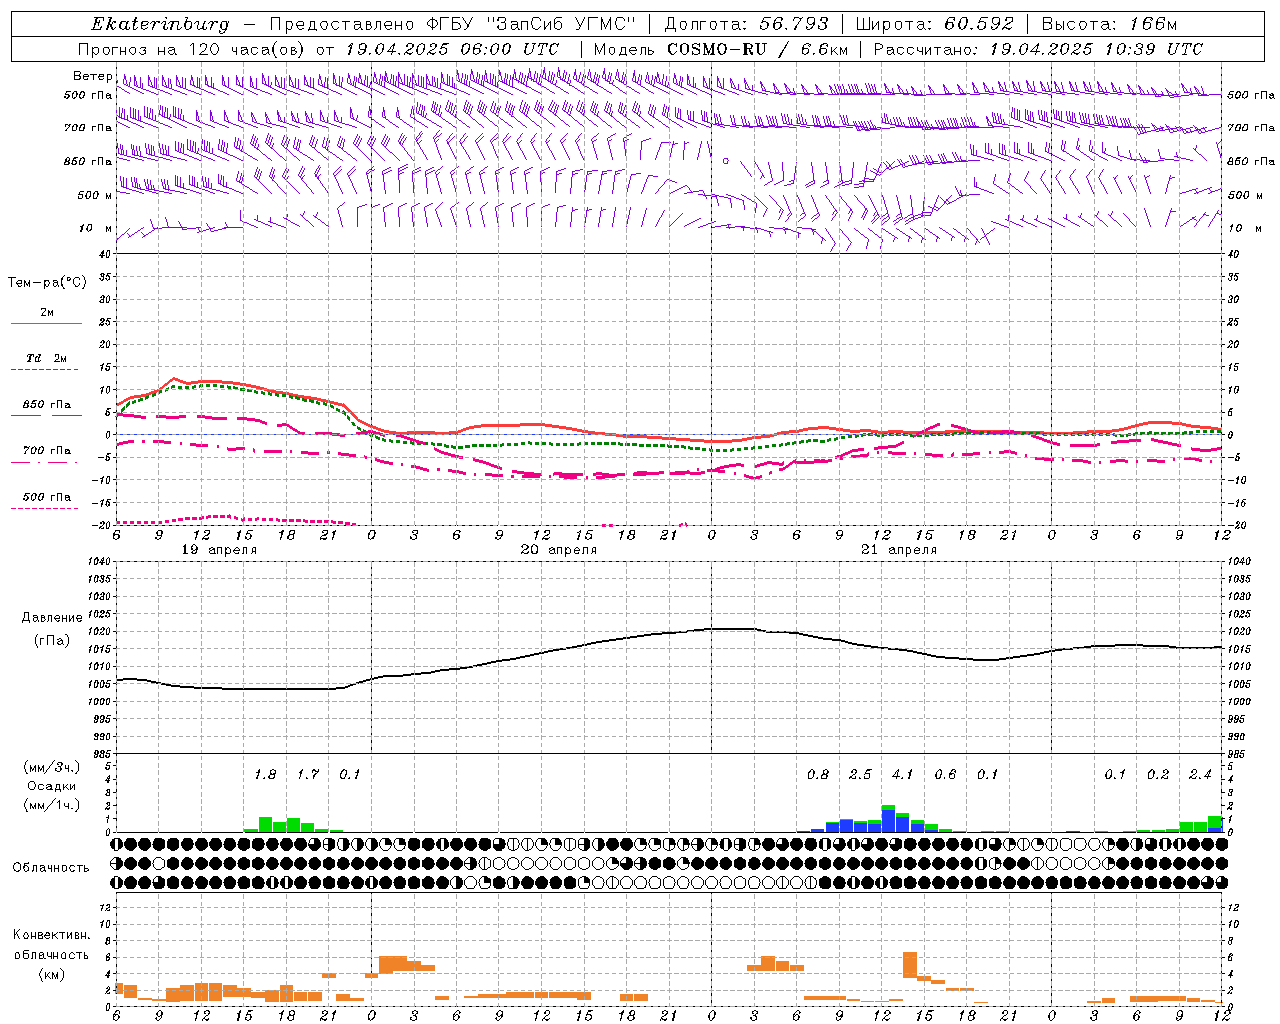Click the 19 апреля date label

coord(218,550)
